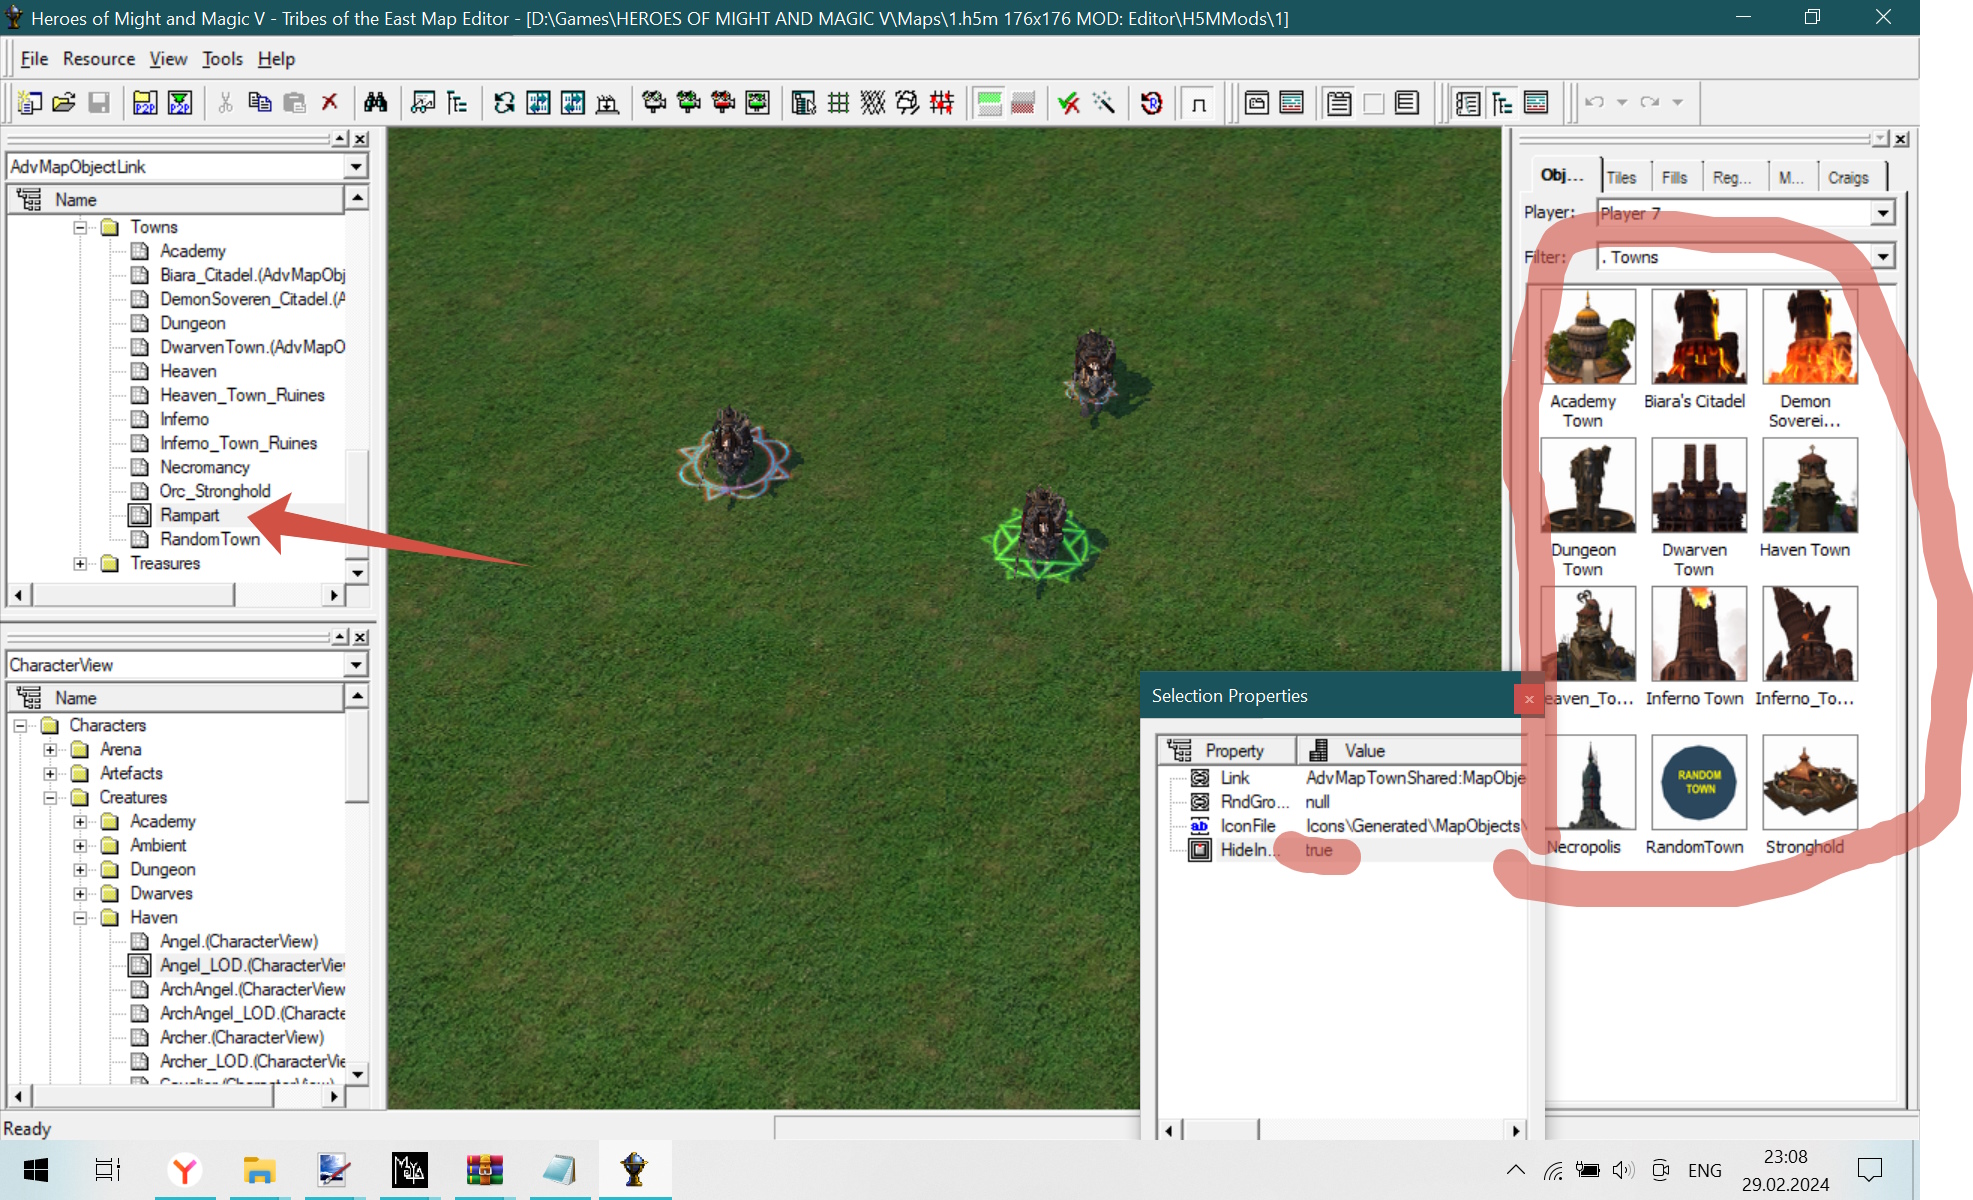
Task: Select the Biara's Citadel thumbnail
Action: (1699, 337)
